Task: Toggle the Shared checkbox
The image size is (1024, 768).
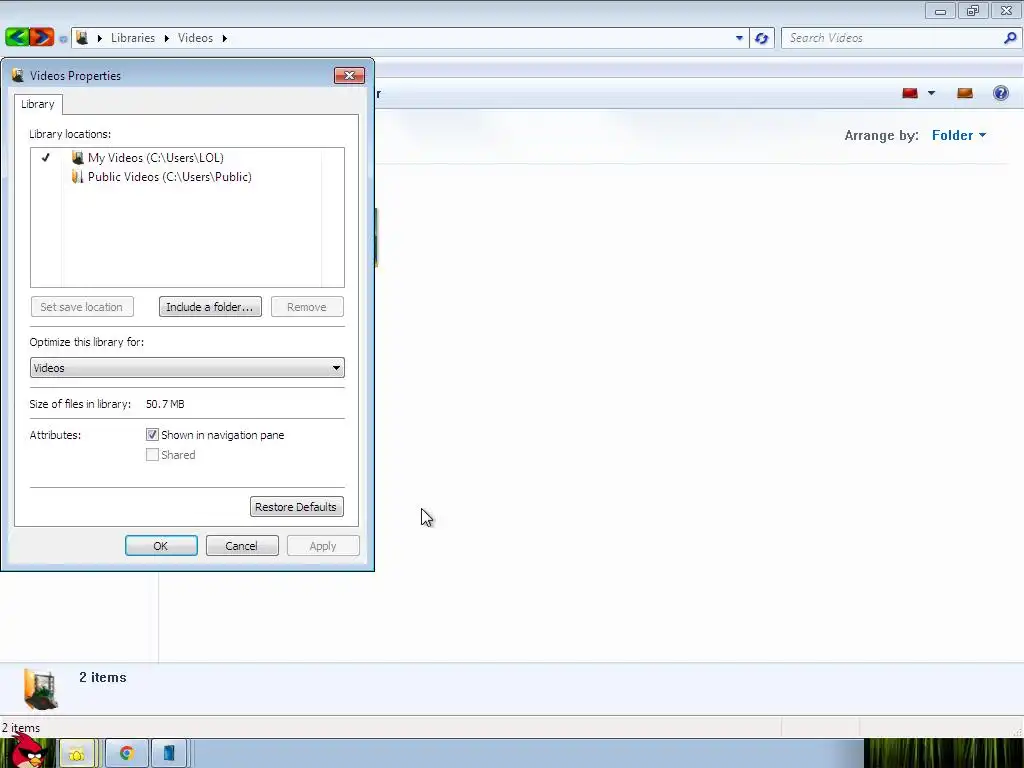Action: 152,455
